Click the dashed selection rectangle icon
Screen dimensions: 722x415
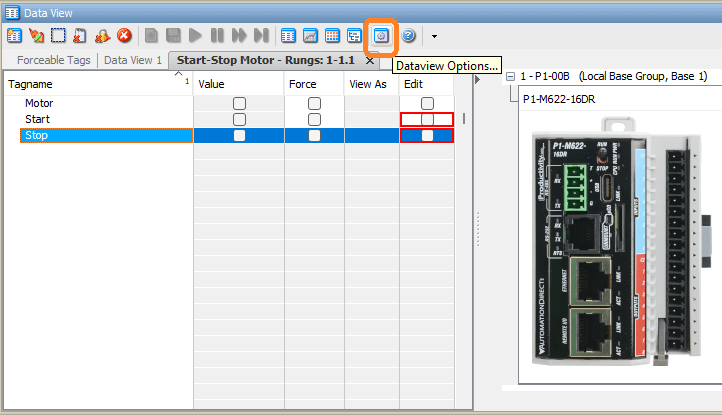(58, 36)
